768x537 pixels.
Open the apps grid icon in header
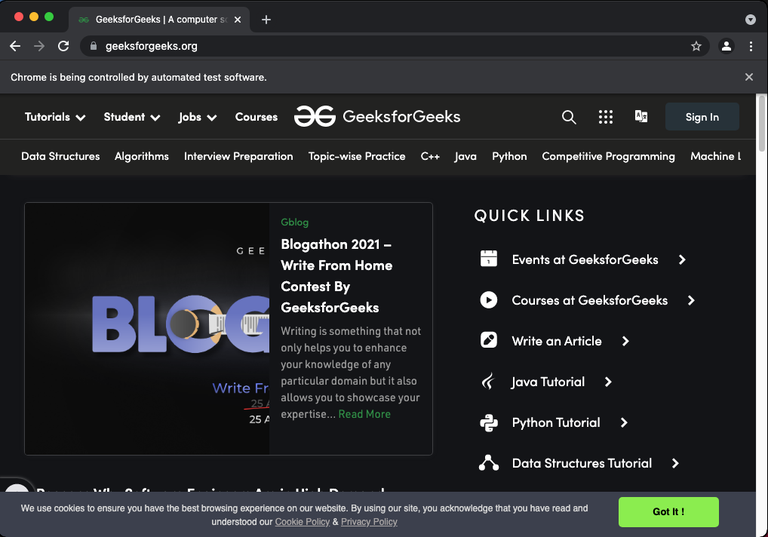click(x=605, y=117)
